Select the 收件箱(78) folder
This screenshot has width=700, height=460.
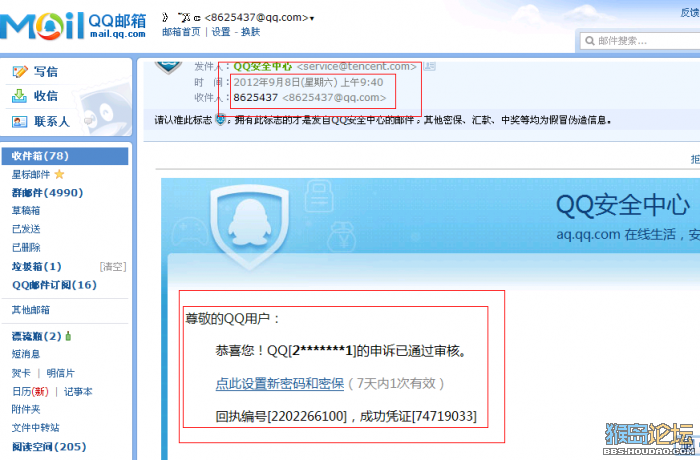coord(65,156)
